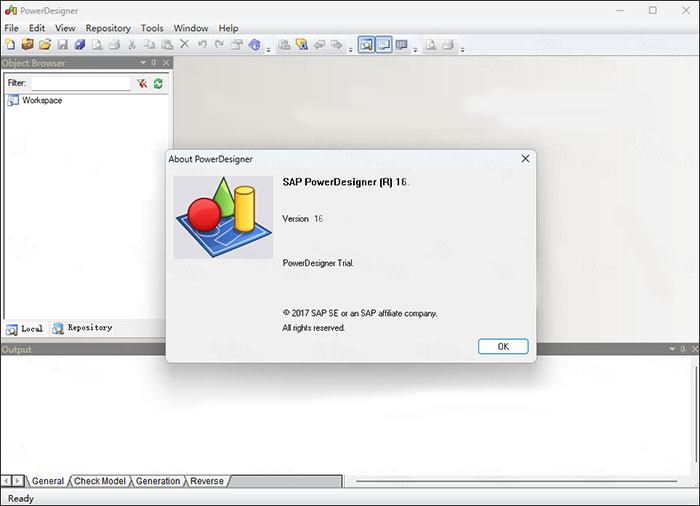700x506 pixels.
Task: Open the Tools menu
Action: [152, 28]
